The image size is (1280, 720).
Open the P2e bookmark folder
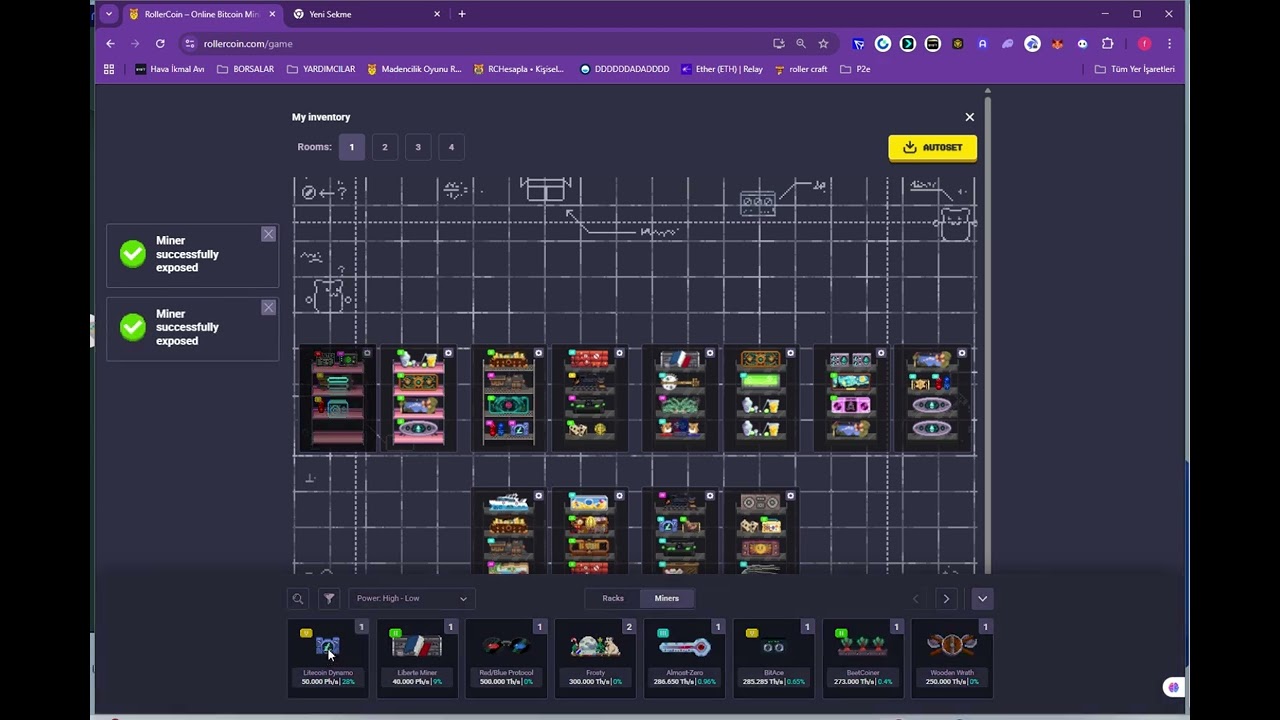pyautogui.click(x=855, y=69)
